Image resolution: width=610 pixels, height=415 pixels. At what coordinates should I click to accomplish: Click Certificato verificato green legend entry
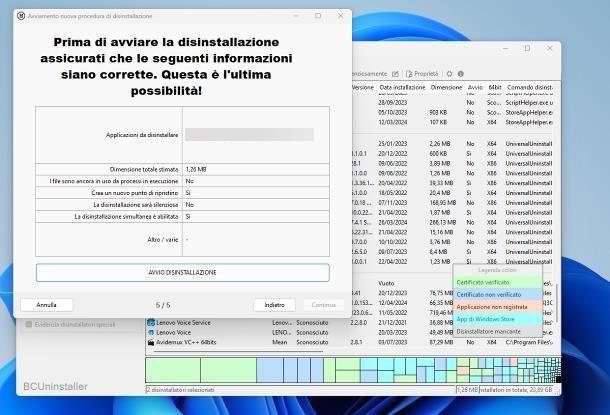point(498,282)
